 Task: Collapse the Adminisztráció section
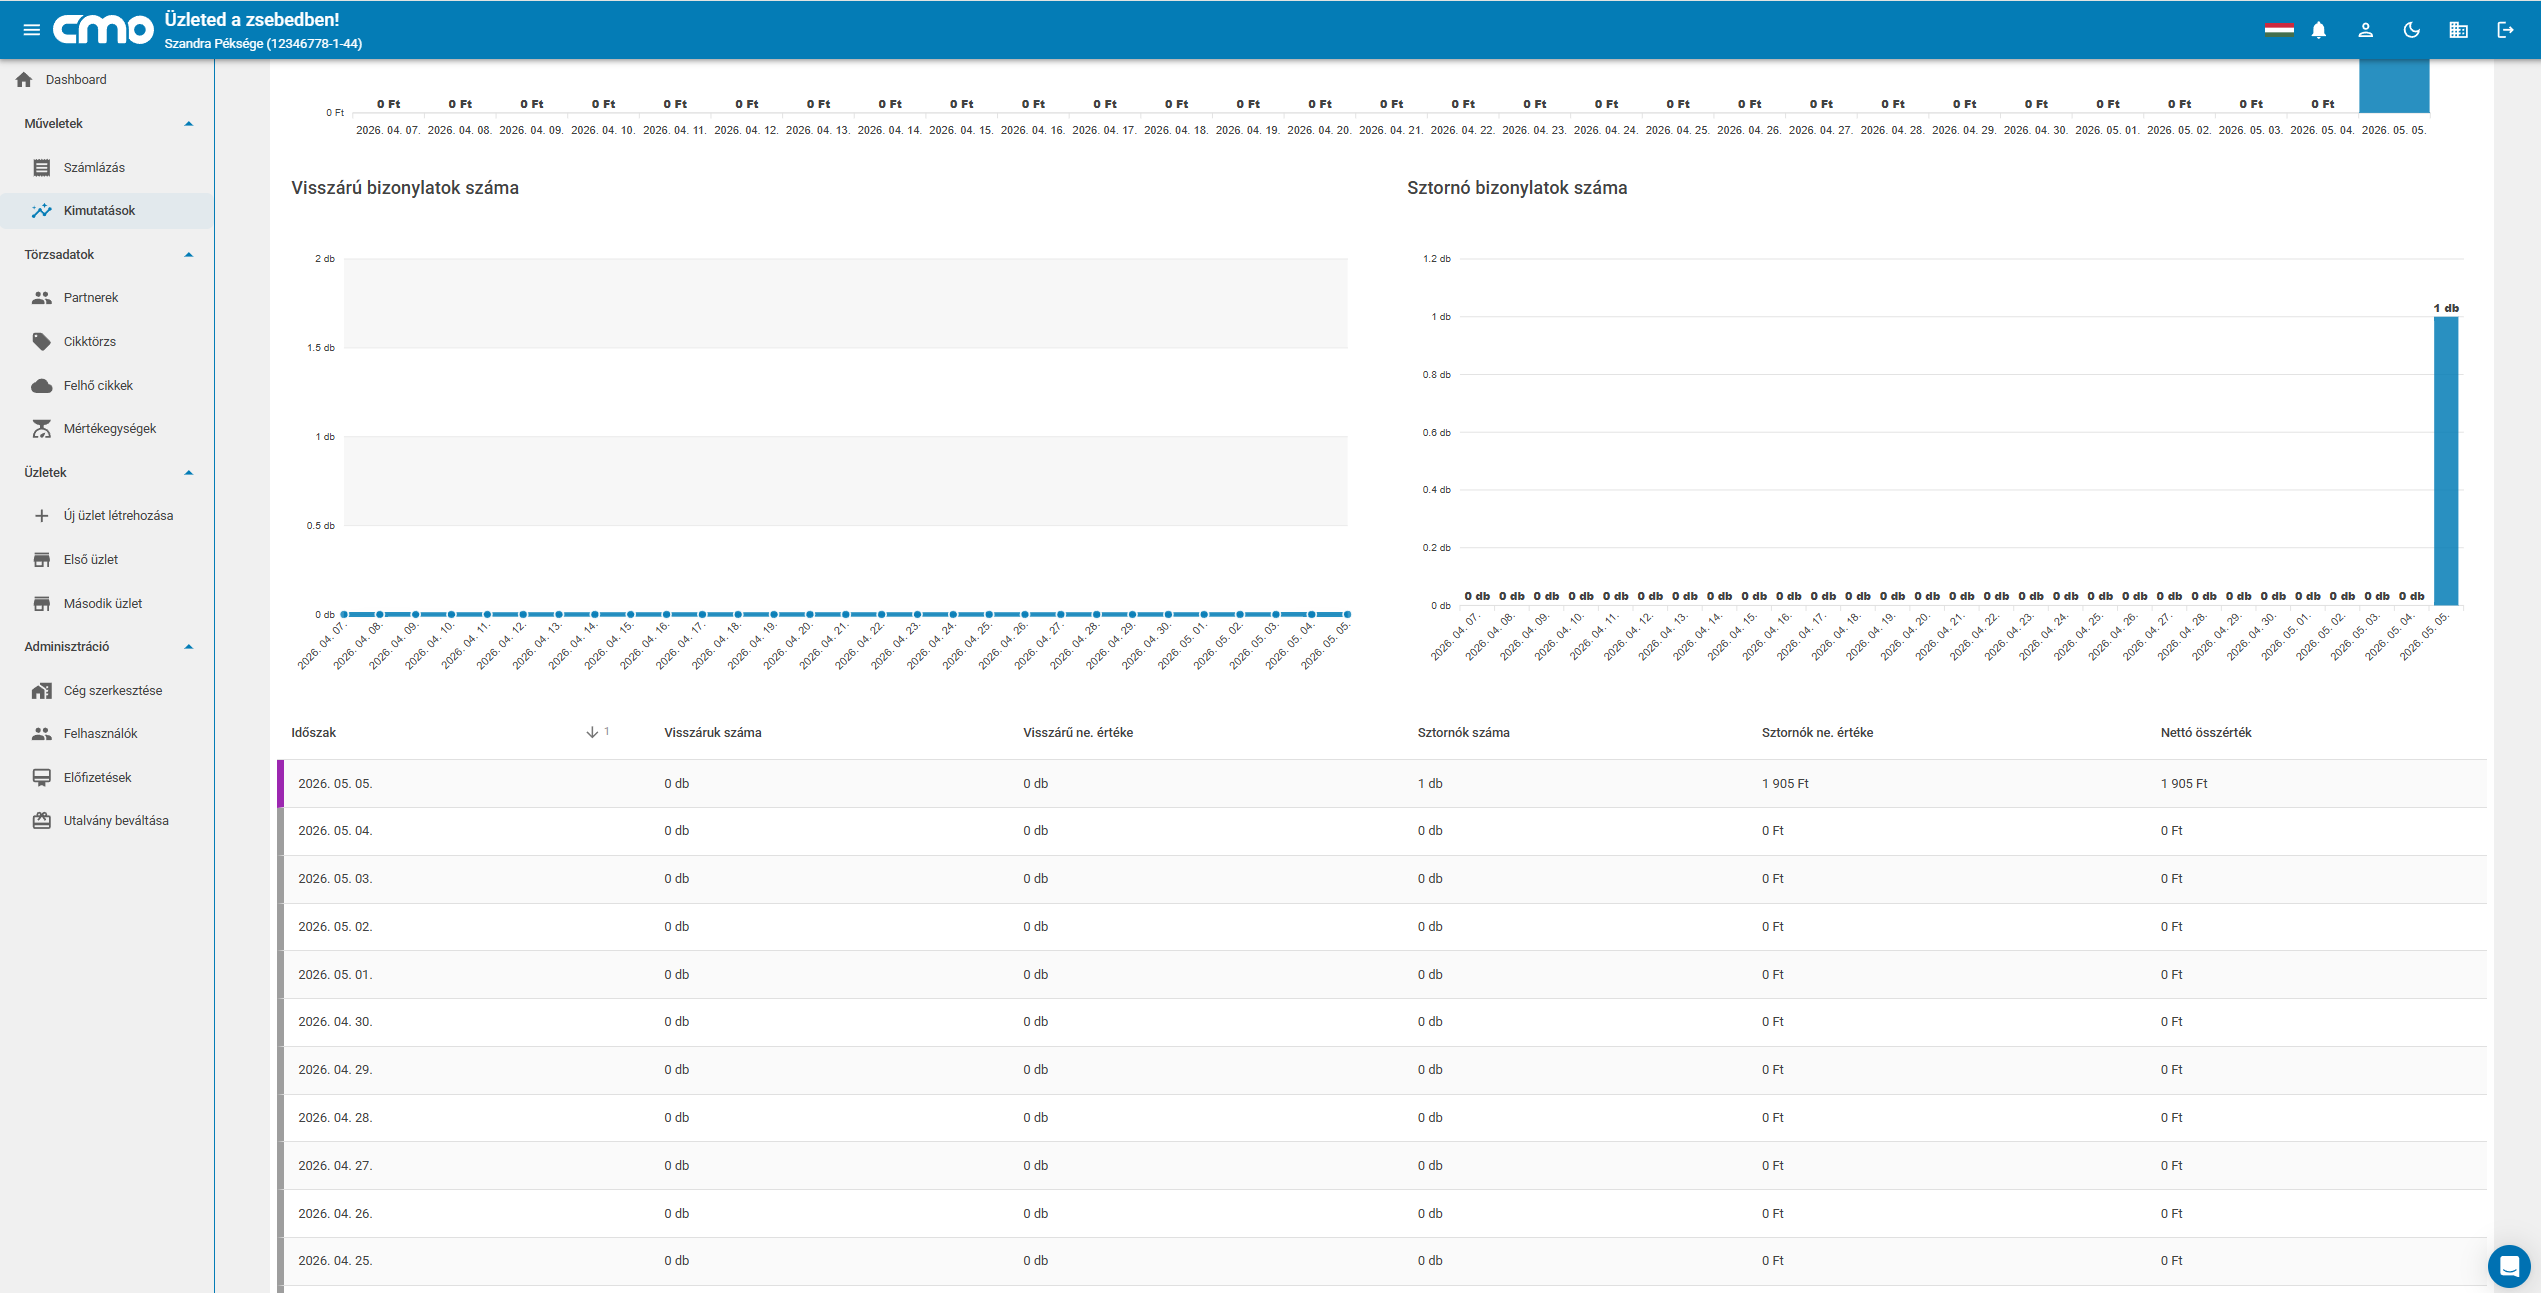tap(188, 647)
